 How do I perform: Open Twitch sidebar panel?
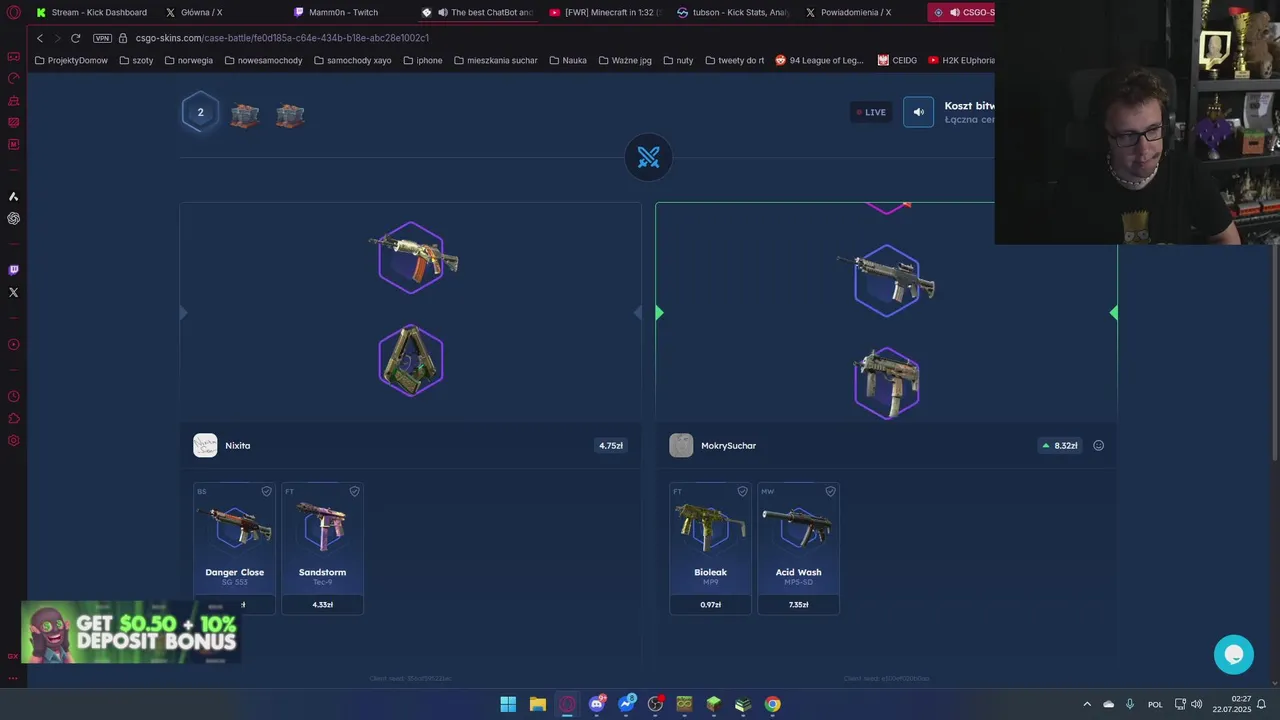click(13, 270)
